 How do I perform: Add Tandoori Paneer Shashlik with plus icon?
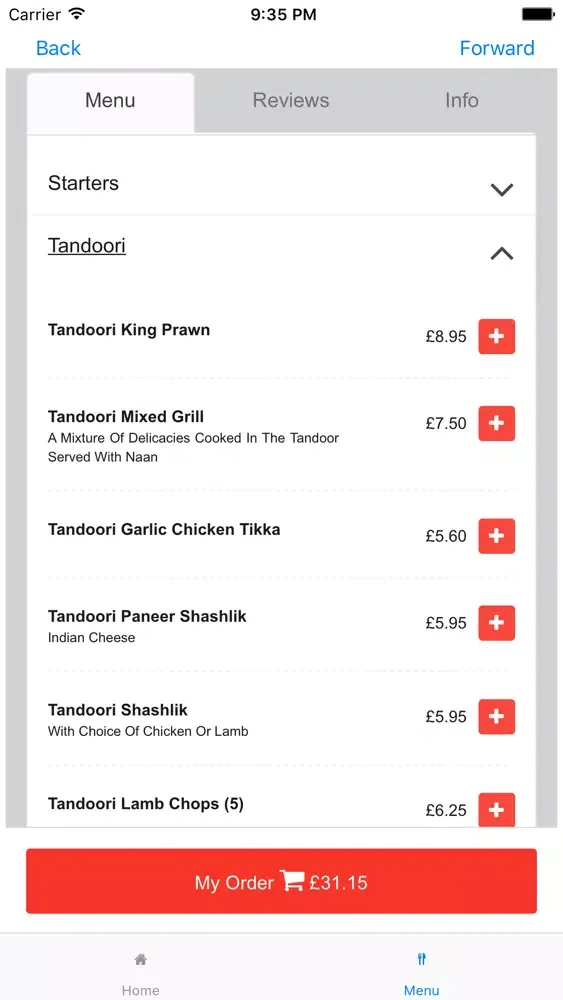[497, 623]
